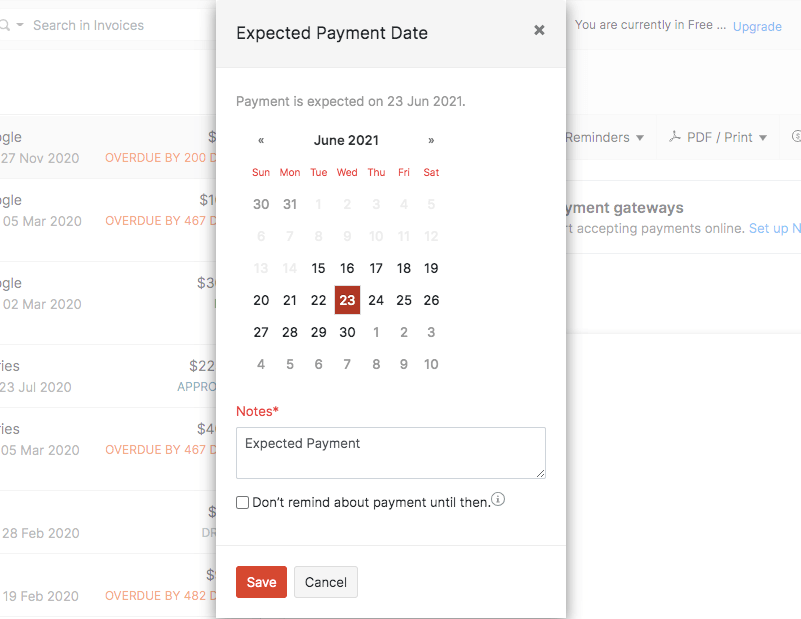The height and width of the screenshot is (619, 801).
Task: Navigate to the next month in the calendar
Action: 430,140
